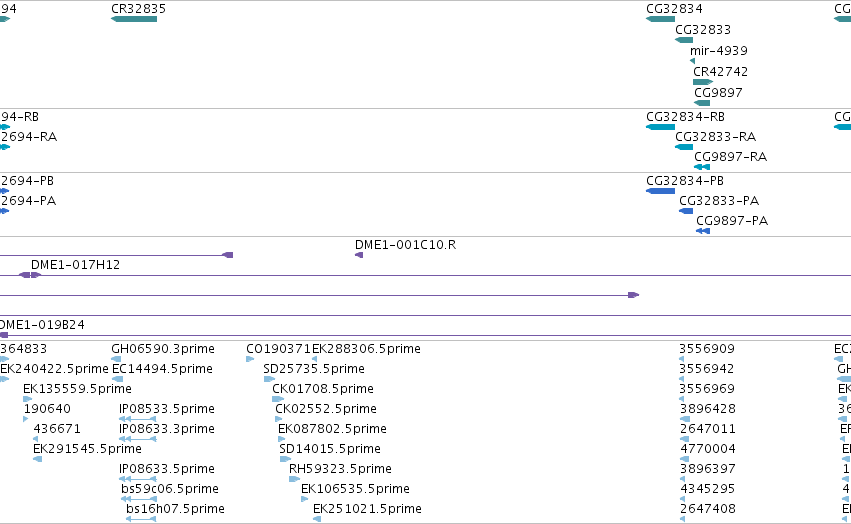Select the IP08633.3prime EST
The height and width of the screenshot is (524, 851).
[137, 439]
